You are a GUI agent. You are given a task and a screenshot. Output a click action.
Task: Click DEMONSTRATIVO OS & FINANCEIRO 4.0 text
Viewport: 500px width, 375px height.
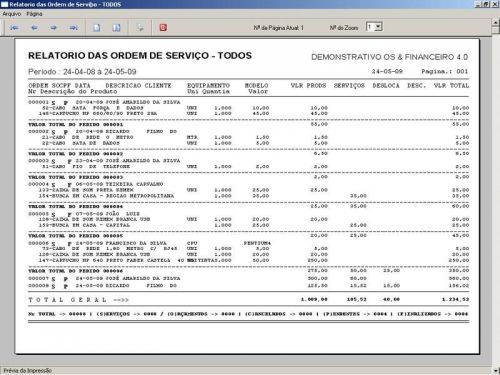[389, 57]
